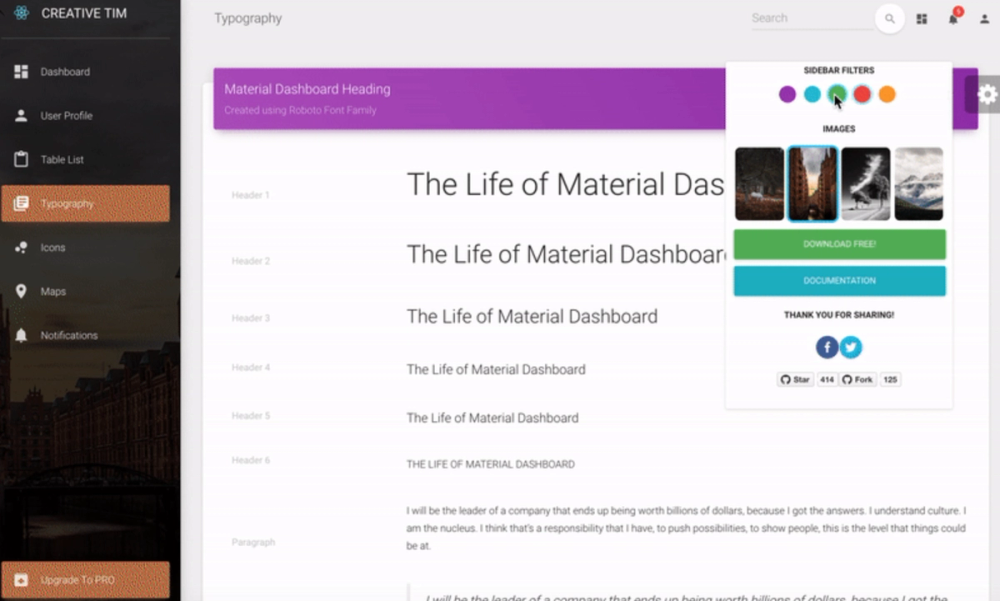Open the Notifications sidebar item
Screen dimensions: 1000x601
coord(85,336)
